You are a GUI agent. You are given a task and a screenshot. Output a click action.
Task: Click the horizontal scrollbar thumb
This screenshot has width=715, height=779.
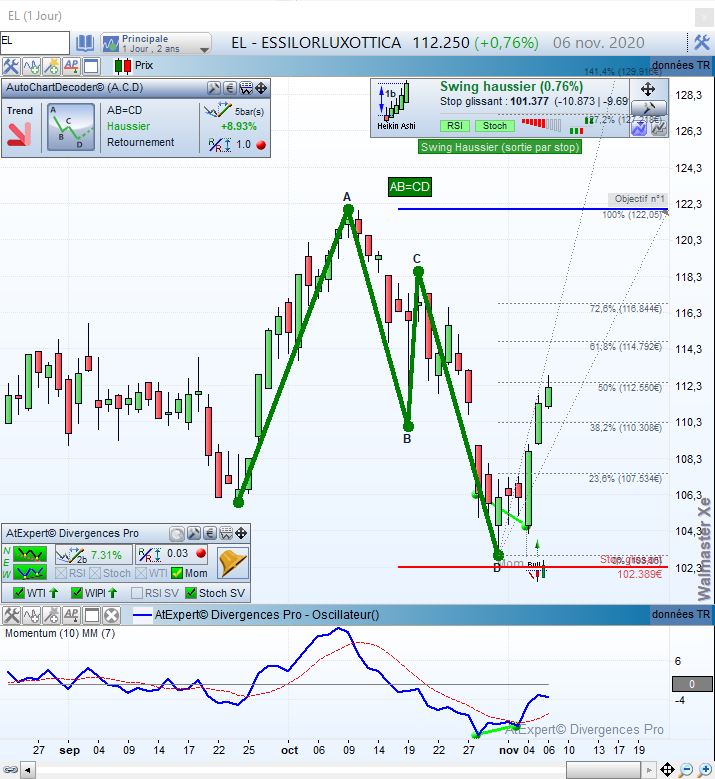pos(603,771)
